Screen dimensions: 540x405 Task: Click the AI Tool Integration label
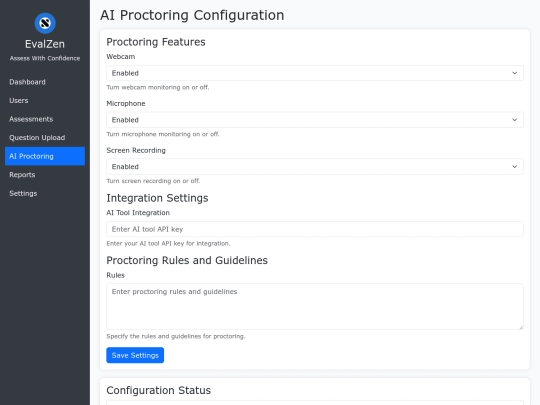138,213
